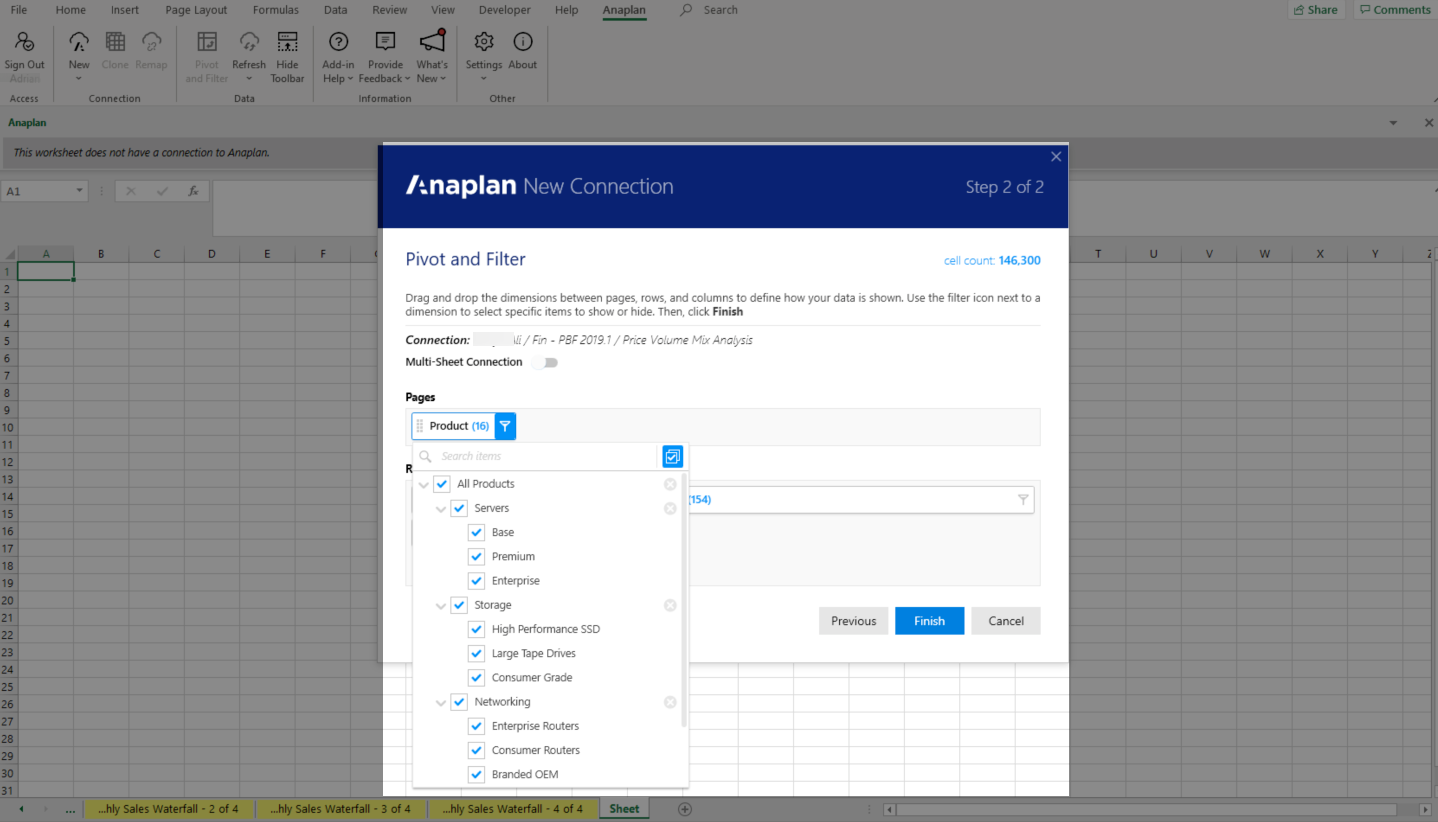Open Add-in Help icon
Screen dimensions: 1438x822
coord(338,42)
